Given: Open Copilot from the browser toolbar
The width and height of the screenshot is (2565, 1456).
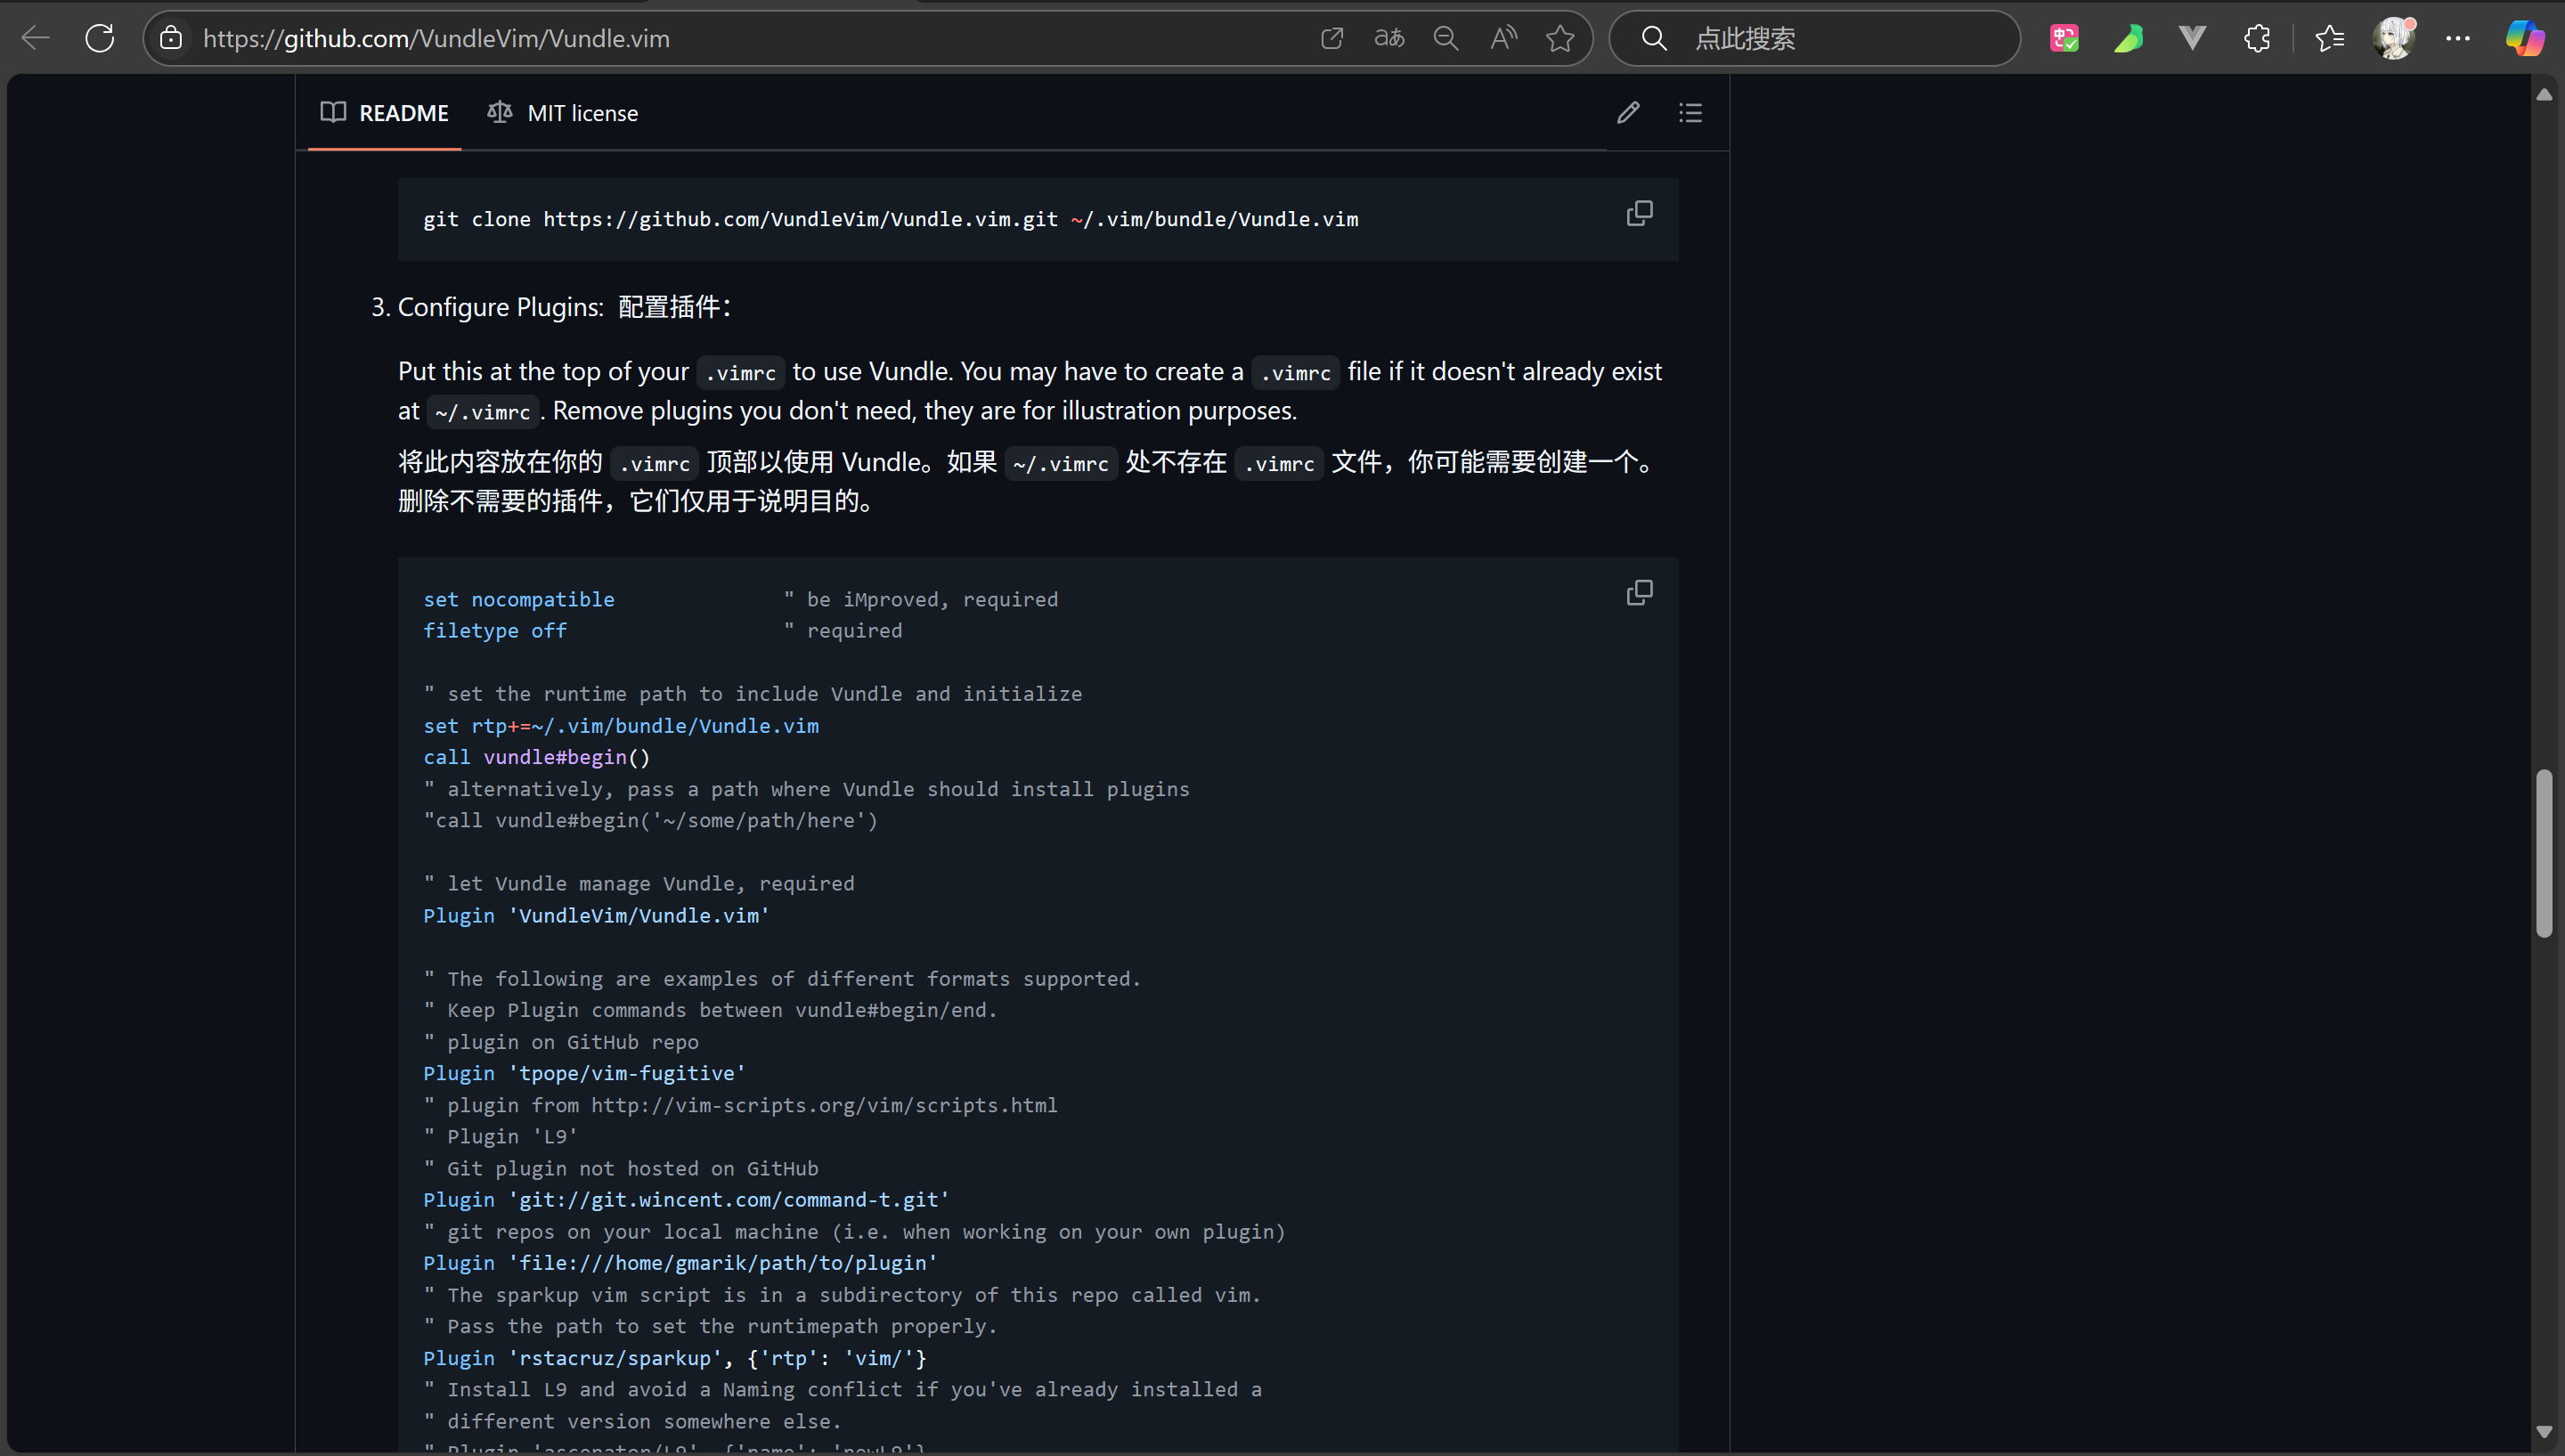Looking at the screenshot, I should pos(2524,38).
